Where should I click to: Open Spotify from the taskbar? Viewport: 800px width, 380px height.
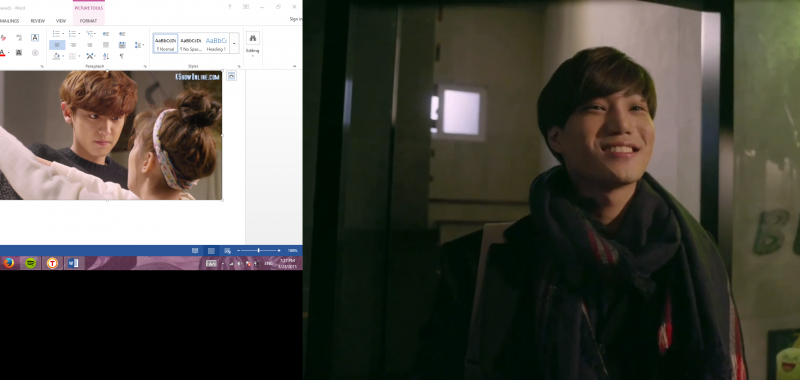(31, 263)
